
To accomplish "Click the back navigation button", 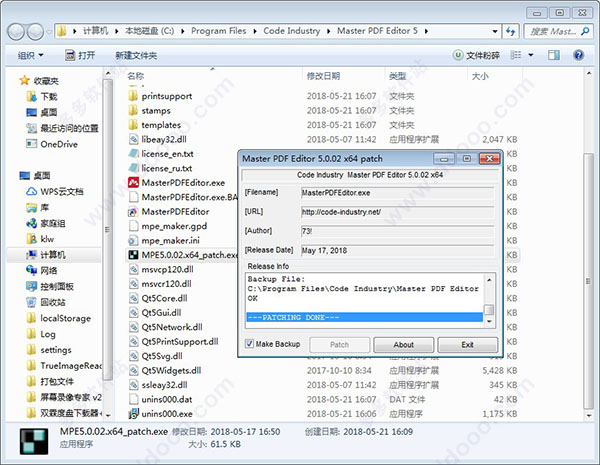I will [16, 31].
